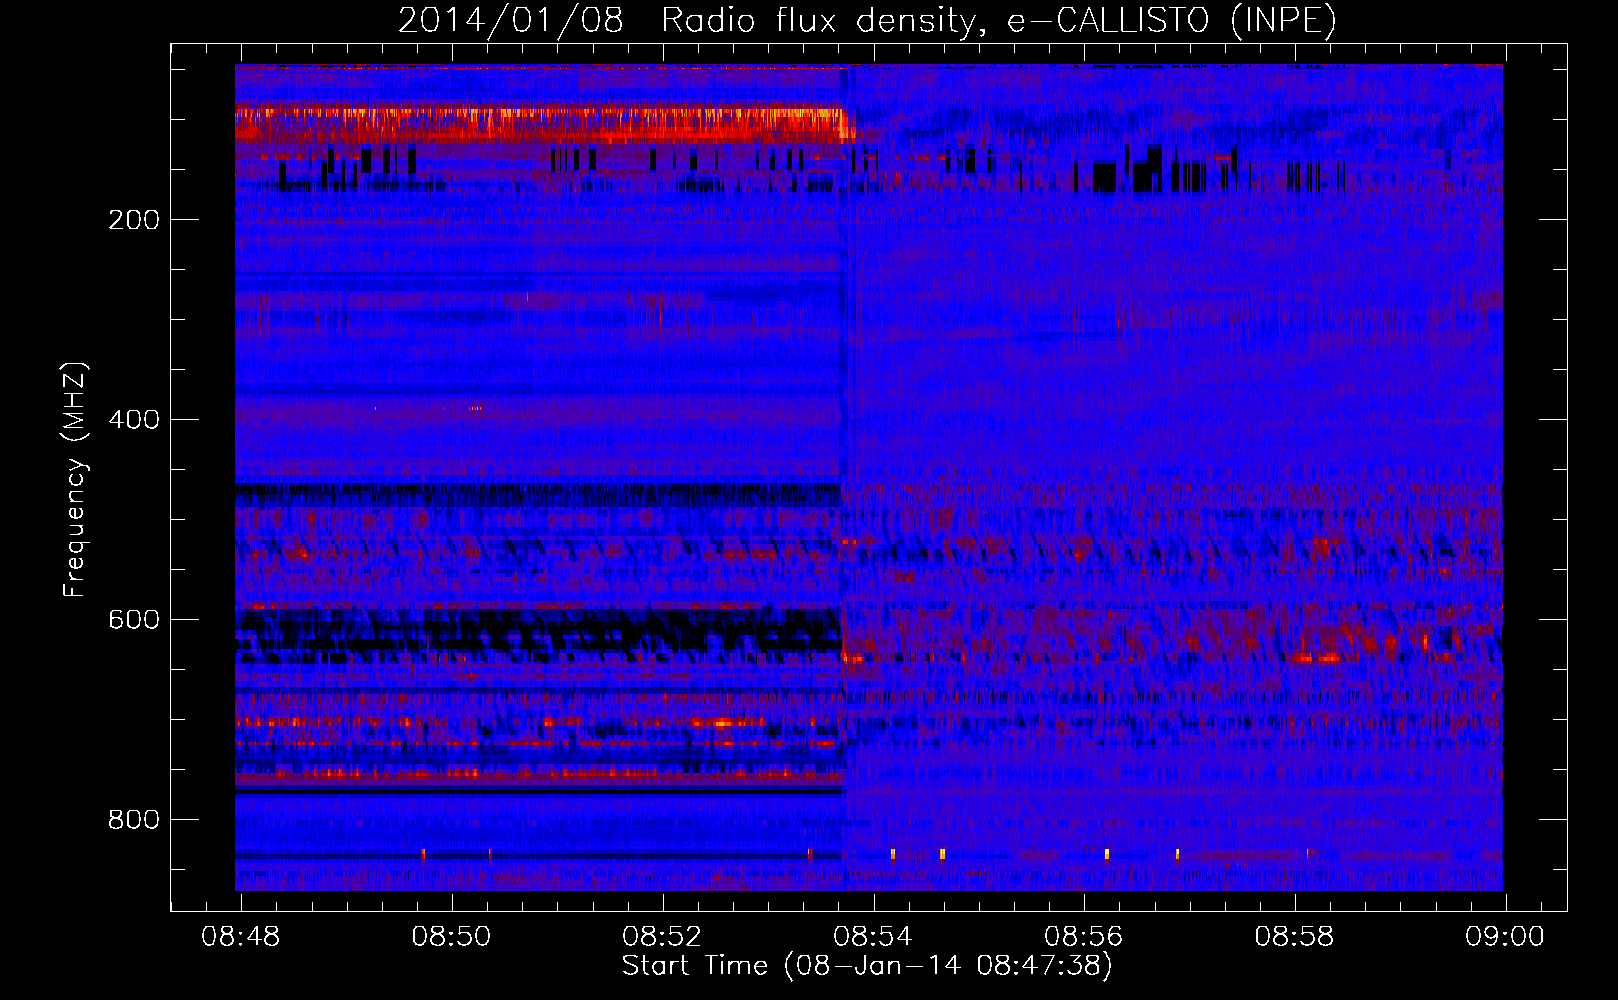Click the 800 frequency tick label
Image resolution: width=1618 pixels, height=1000 pixels.
[x=134, y=820]
